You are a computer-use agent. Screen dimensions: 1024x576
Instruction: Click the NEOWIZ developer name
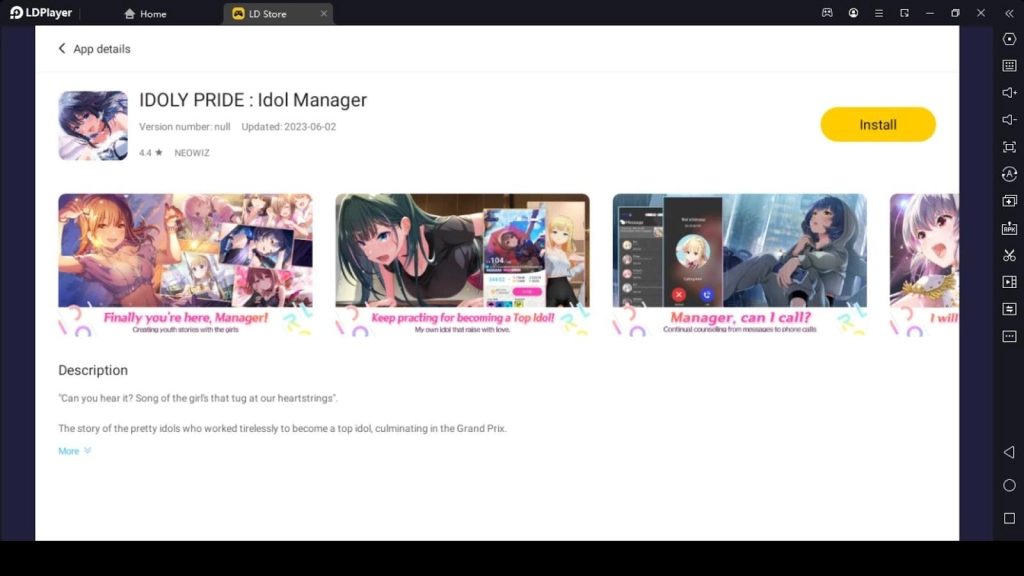point(192,153)
